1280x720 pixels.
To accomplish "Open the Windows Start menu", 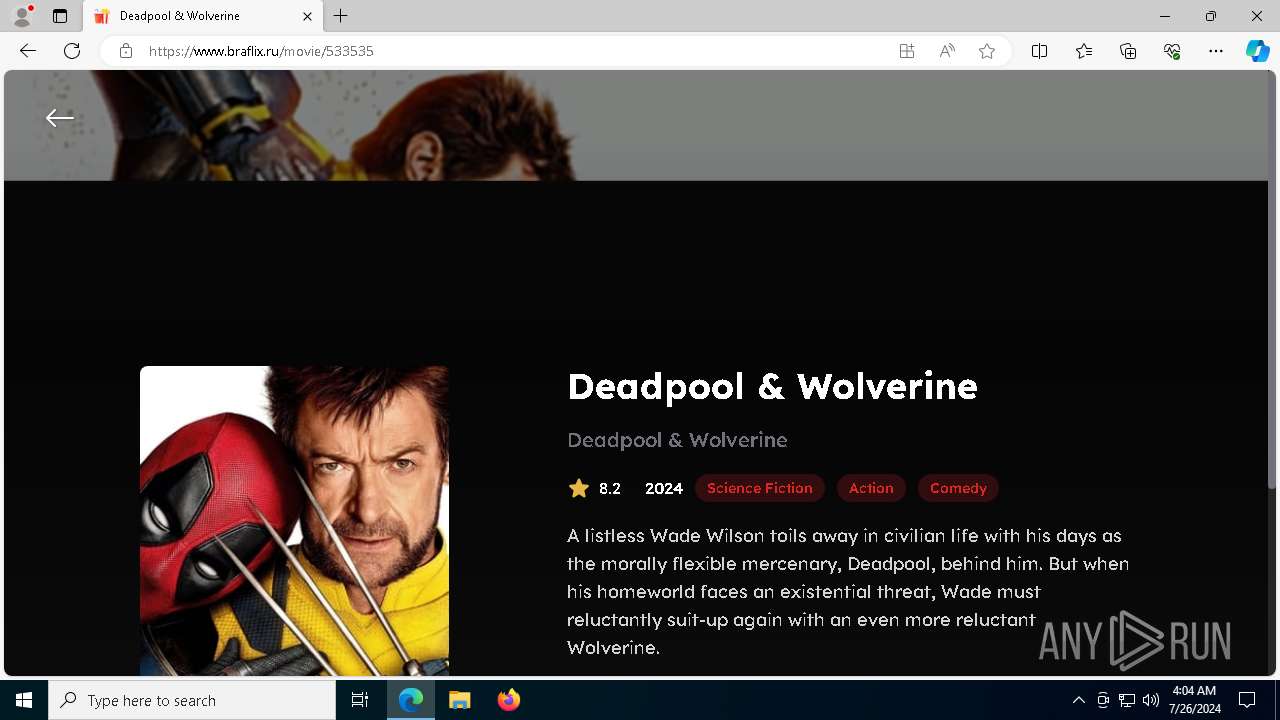I will click(x=24, y=700).
